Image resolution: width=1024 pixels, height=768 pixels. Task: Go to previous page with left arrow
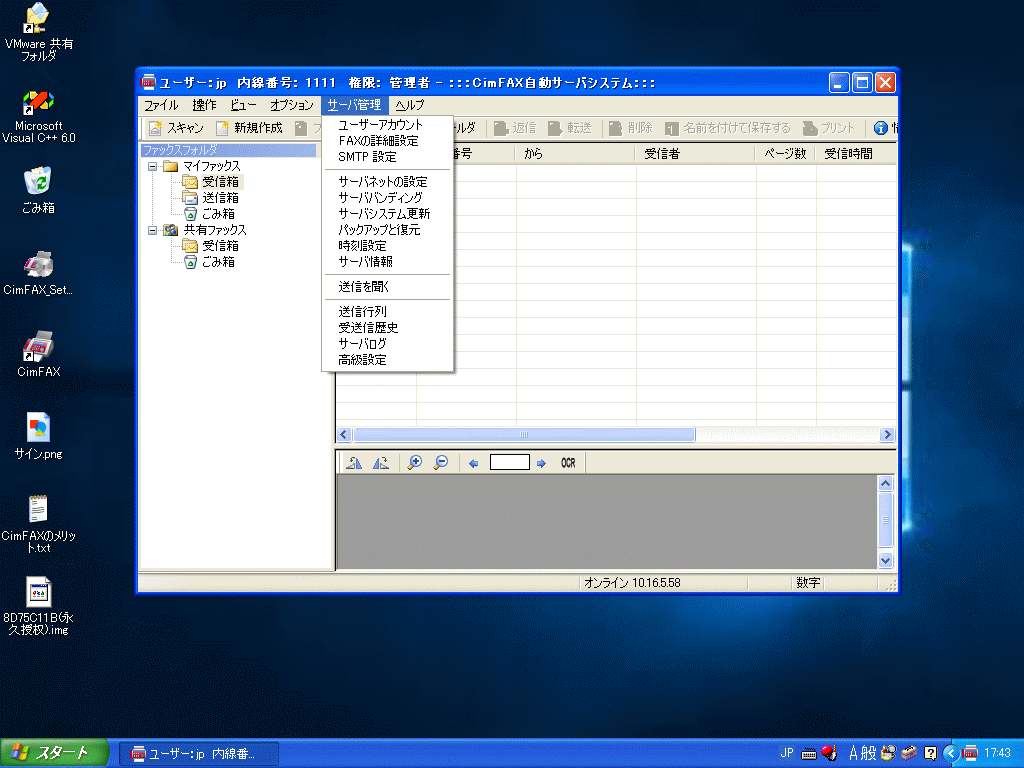tap(473, 463)
